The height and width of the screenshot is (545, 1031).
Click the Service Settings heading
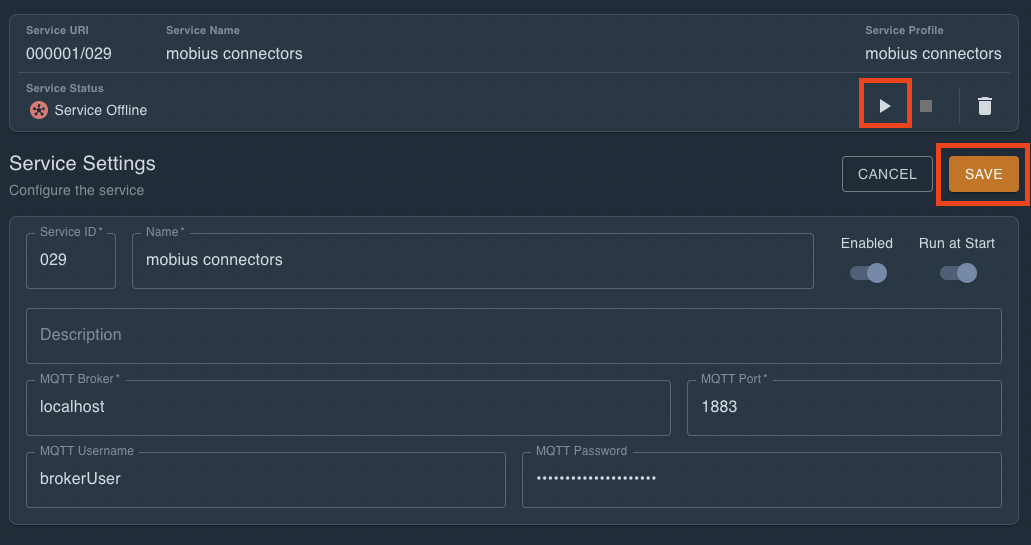[82, 163]
